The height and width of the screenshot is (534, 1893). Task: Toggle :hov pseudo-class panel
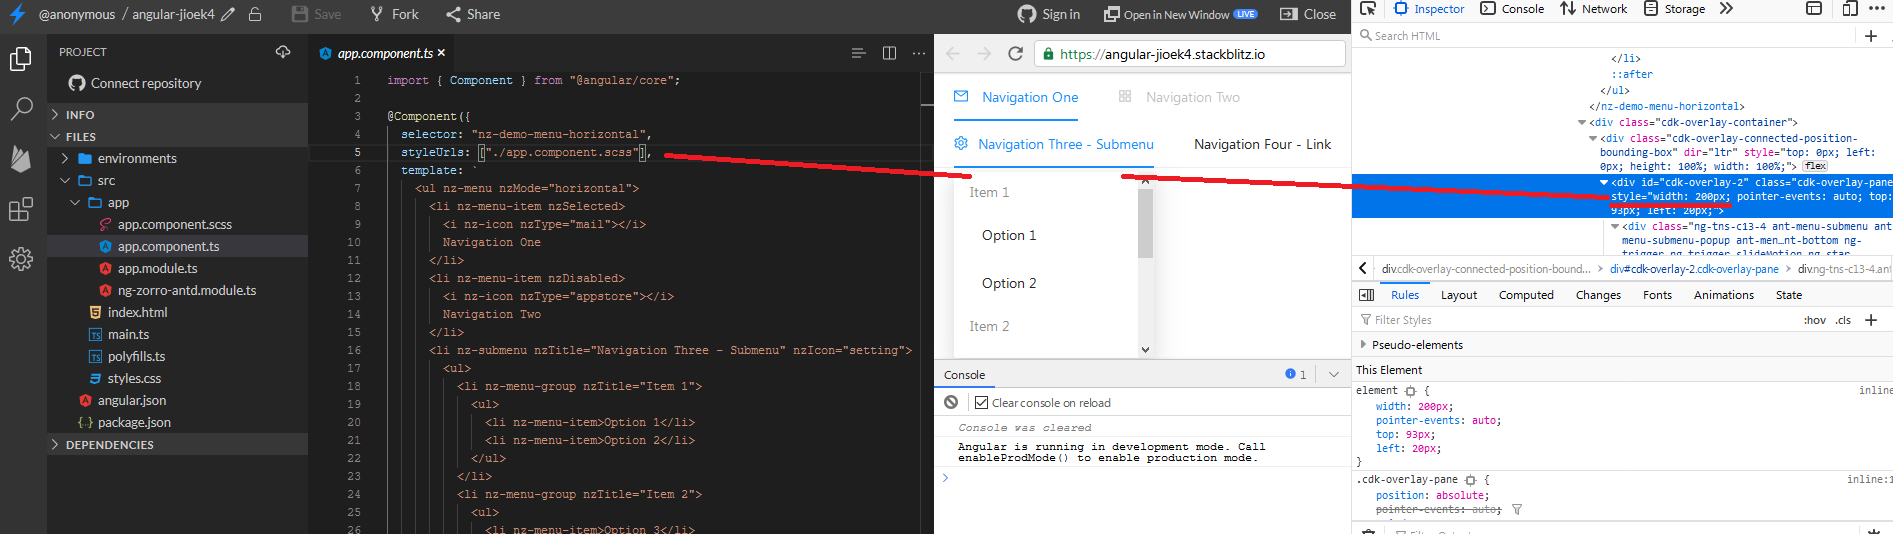click(1814, 320)
